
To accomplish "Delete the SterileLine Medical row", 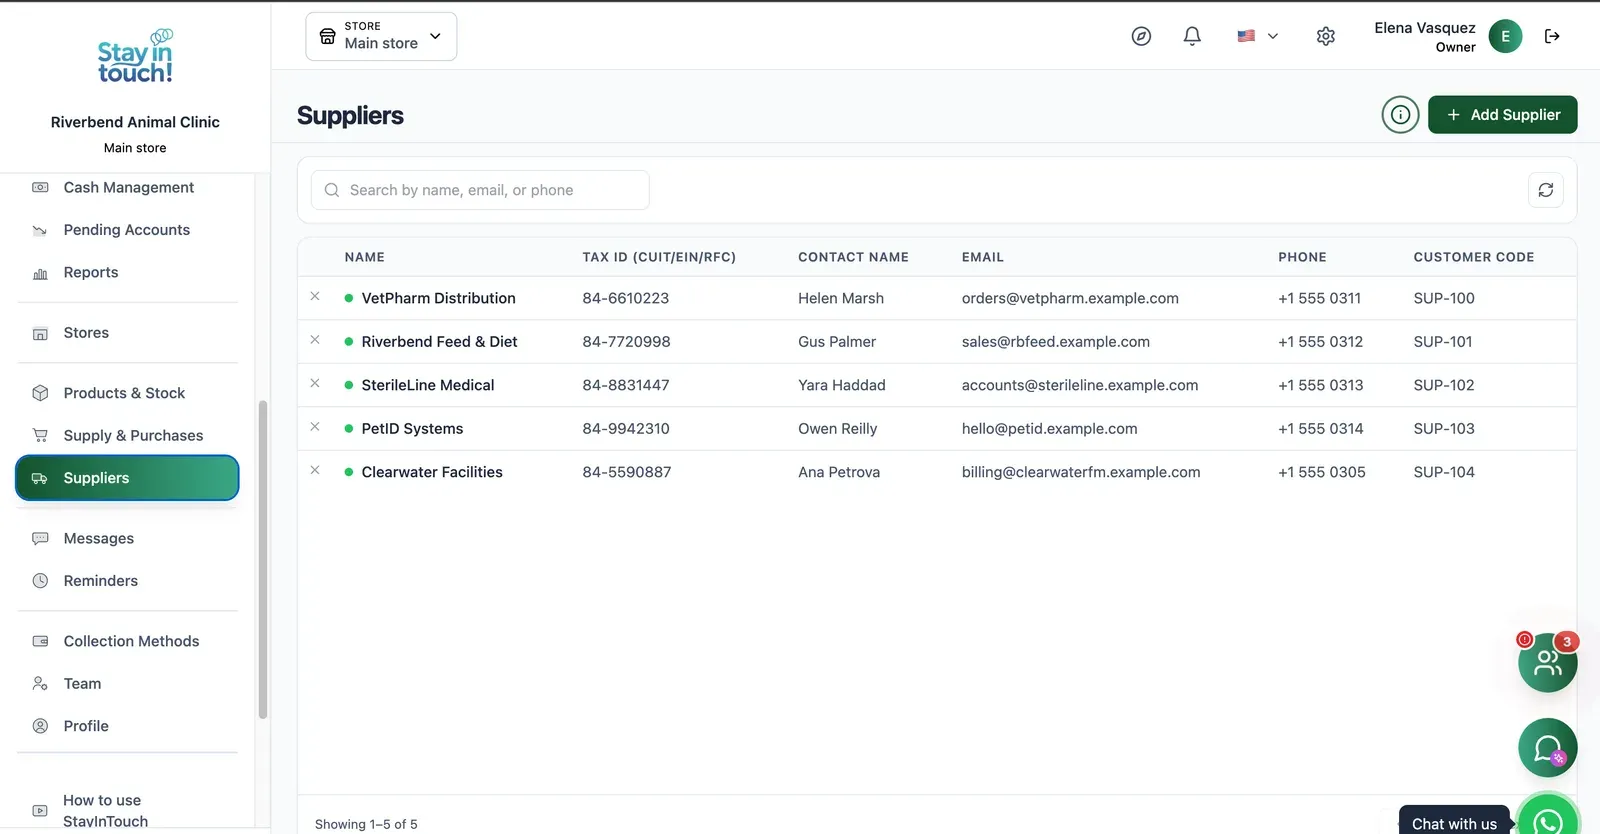I will point(315,384).
